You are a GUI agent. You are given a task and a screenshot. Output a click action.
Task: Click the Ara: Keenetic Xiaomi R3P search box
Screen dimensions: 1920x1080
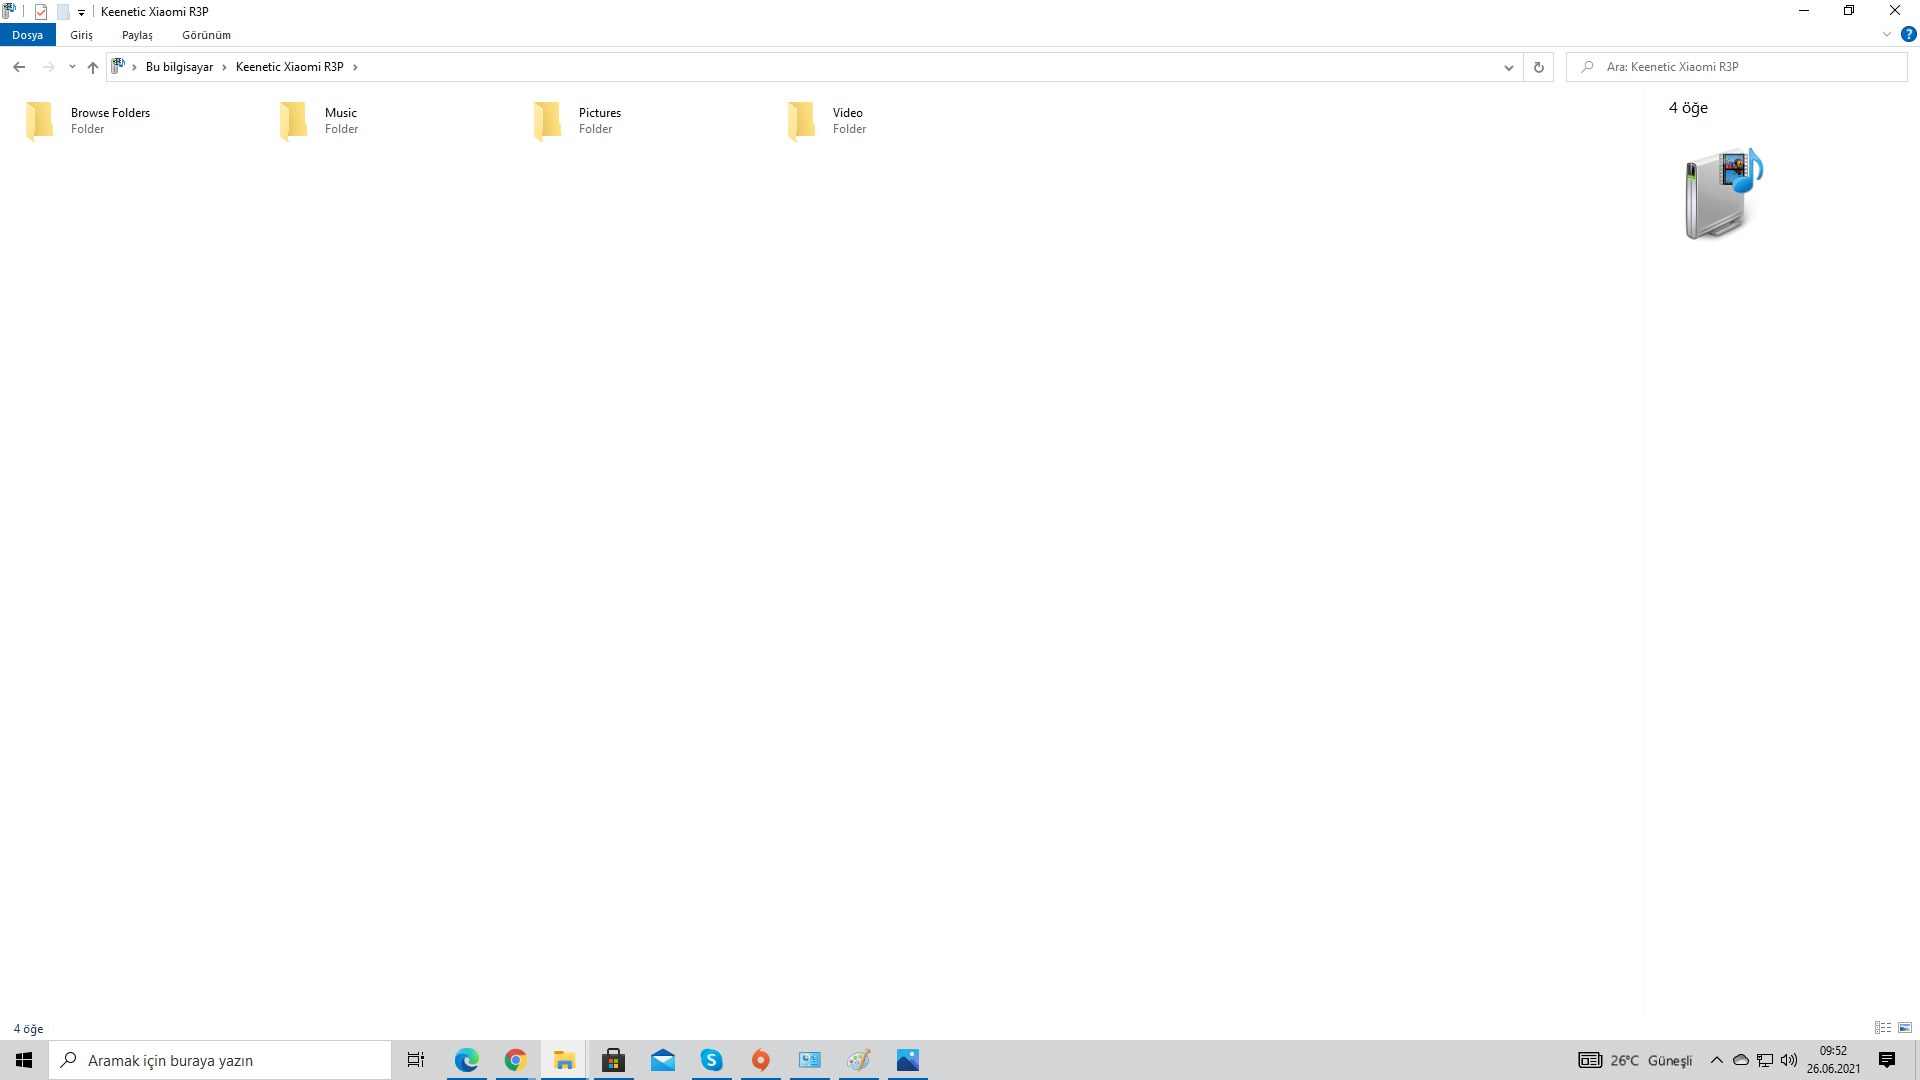(1737, 67)
